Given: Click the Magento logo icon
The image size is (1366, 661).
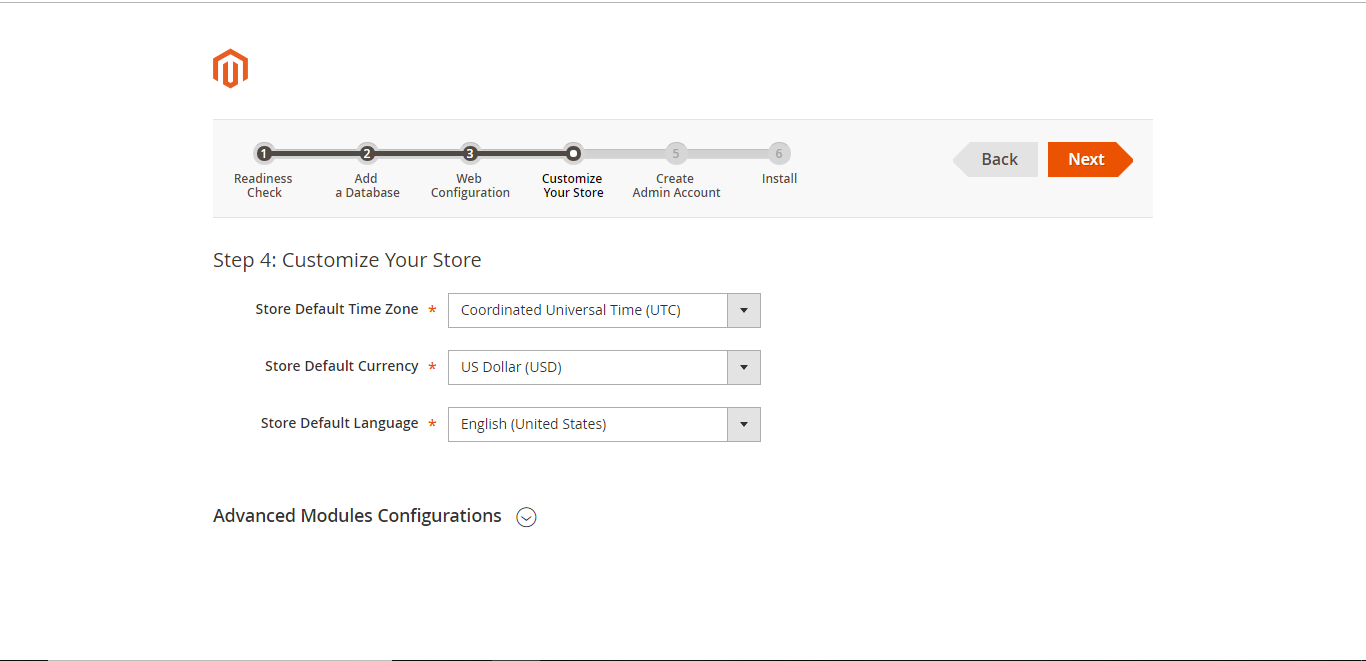Looking at the screenshot, I should [230, 69].
